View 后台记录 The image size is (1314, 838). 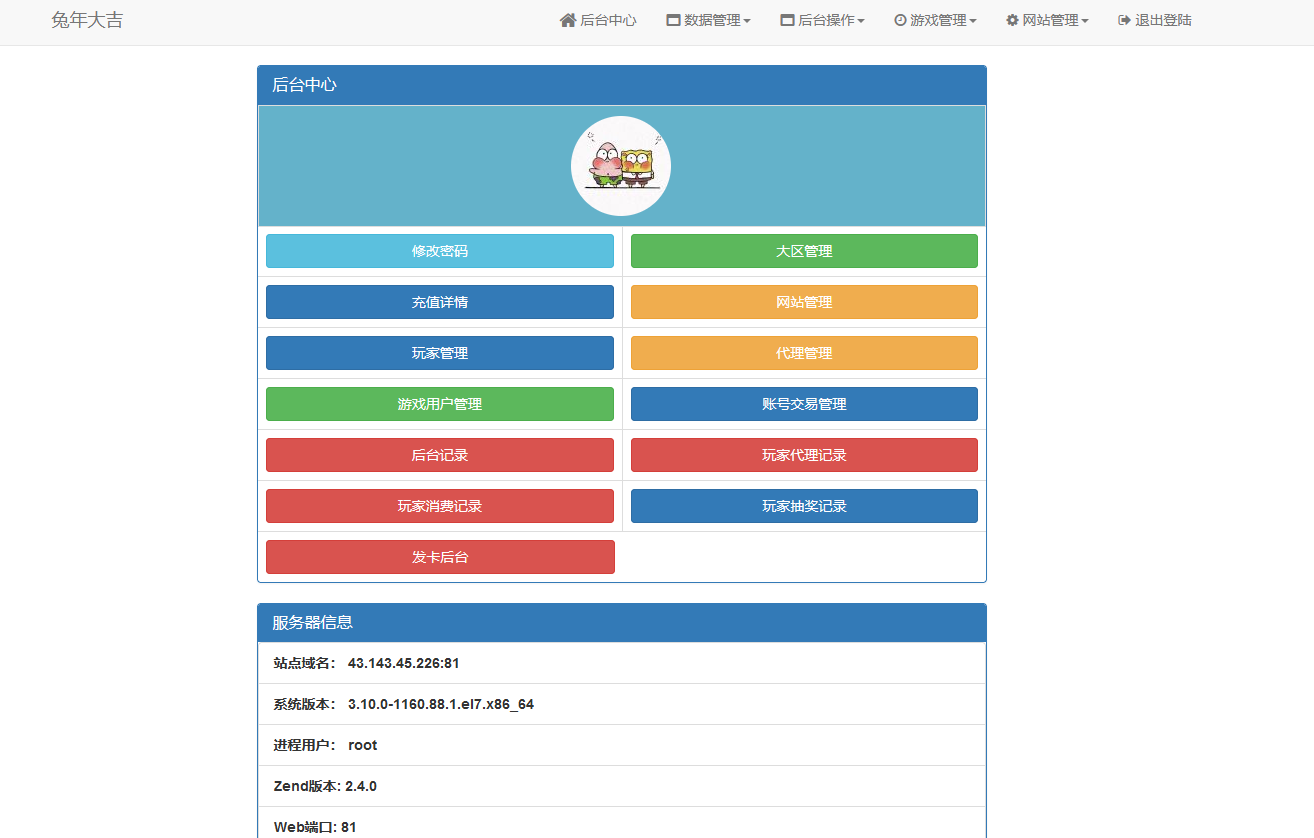(x=440, y=455)
